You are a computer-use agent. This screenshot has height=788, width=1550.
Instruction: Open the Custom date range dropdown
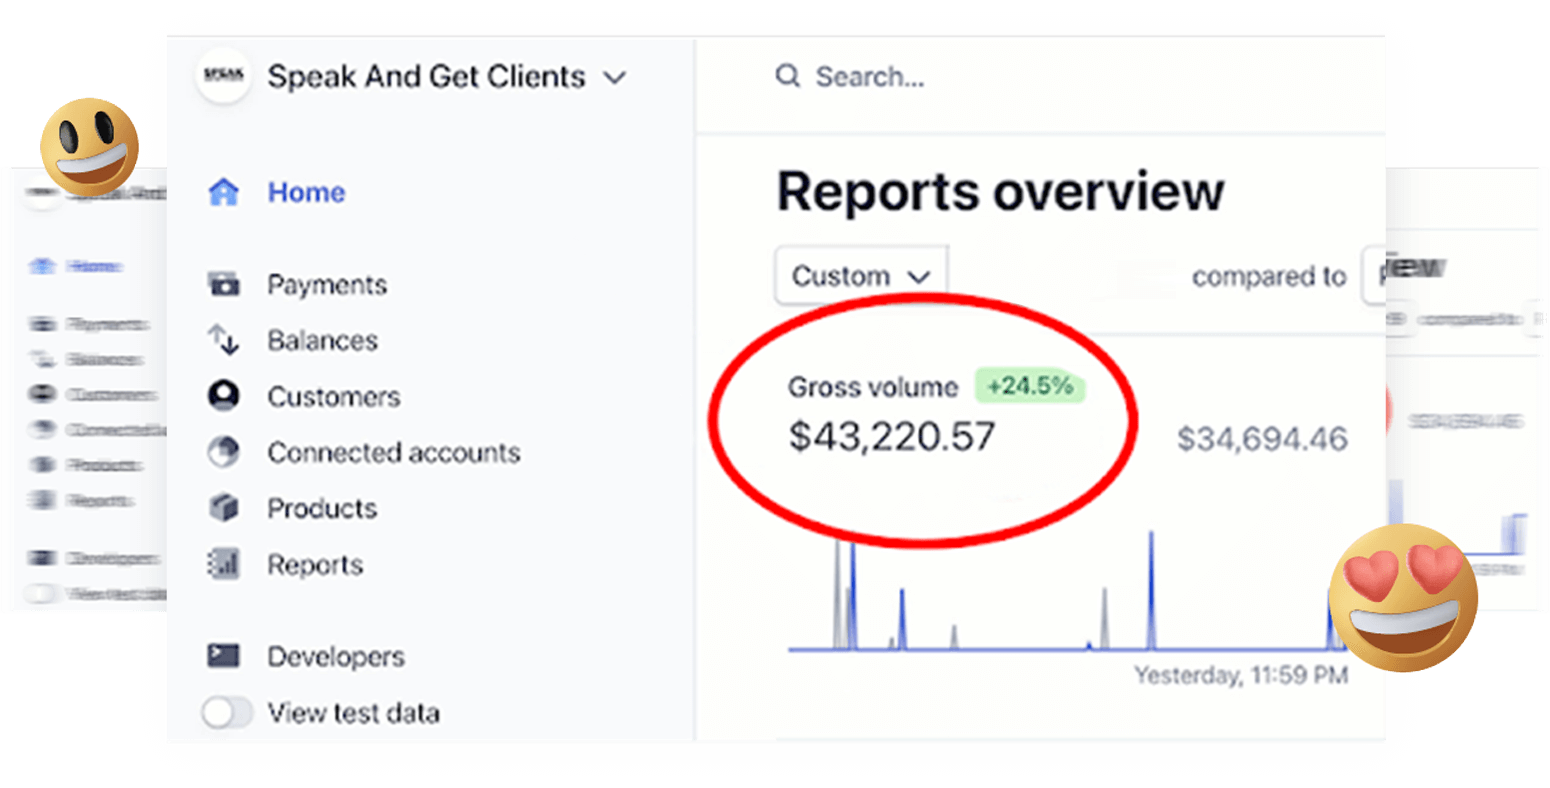pos(861,275)
